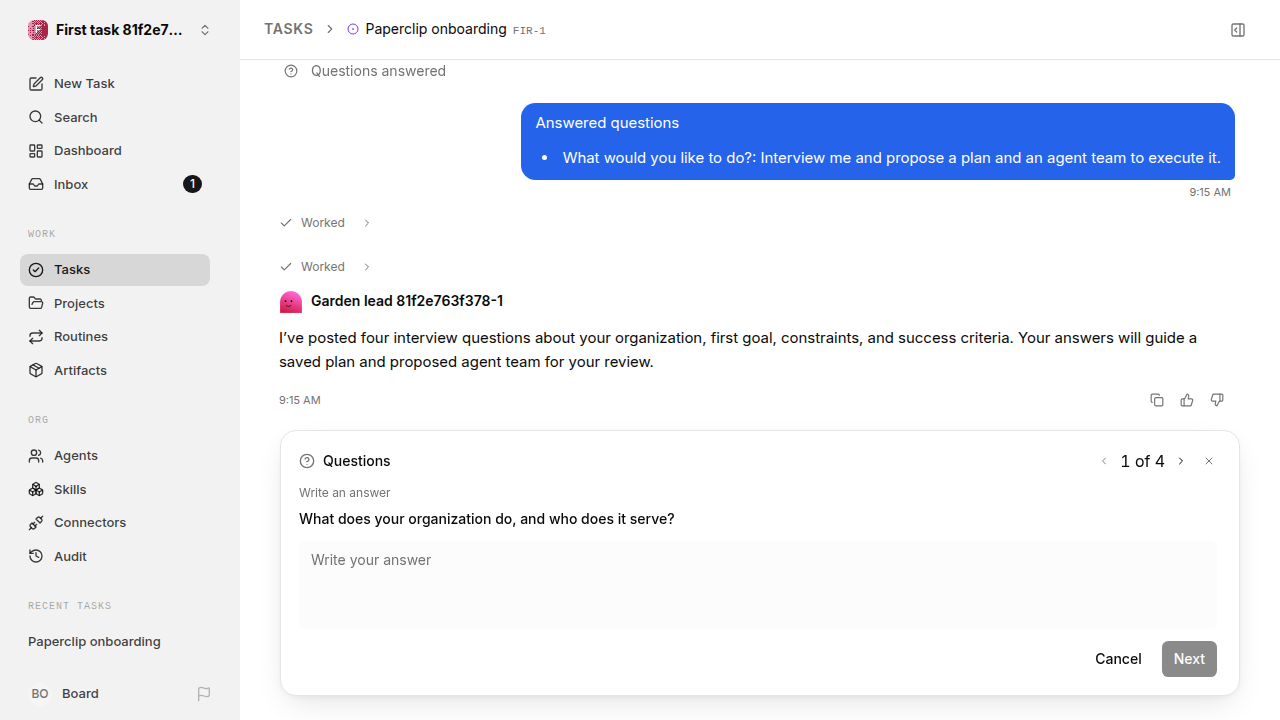The image size is (1280, 720).
Task: Click the Artifacts cube icon
Action: (36, 370)
